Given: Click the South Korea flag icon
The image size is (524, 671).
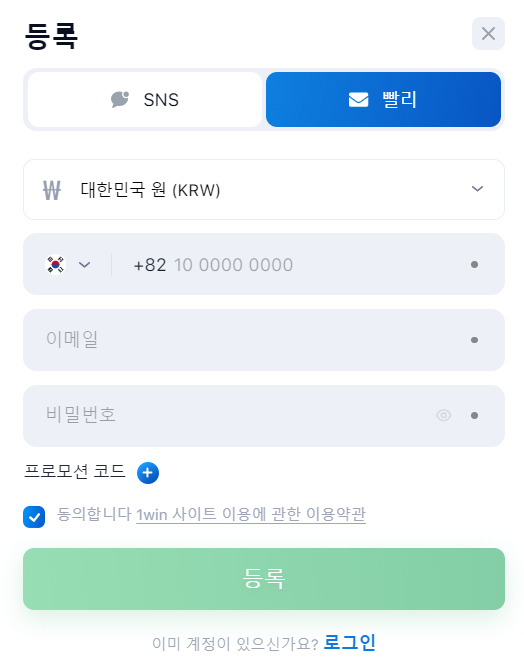Looking at the screenshot, I should coord(55,264).
